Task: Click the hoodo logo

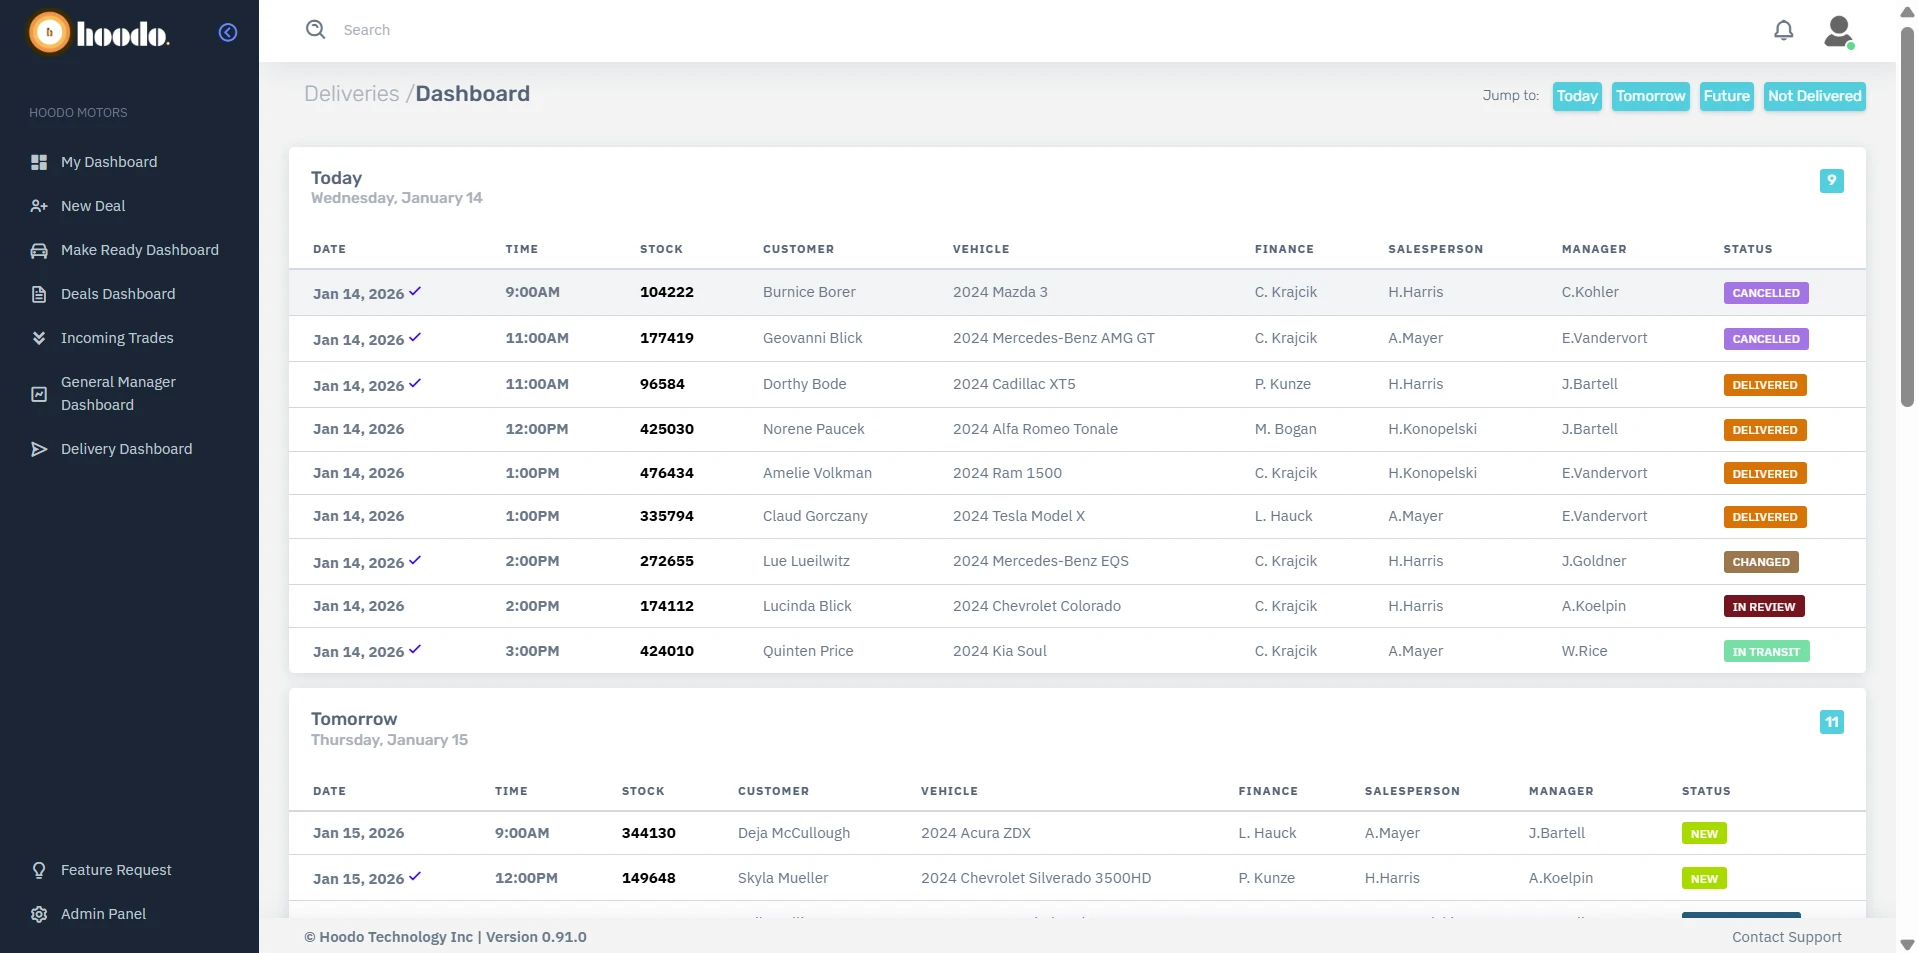Action: coord(97,33)
